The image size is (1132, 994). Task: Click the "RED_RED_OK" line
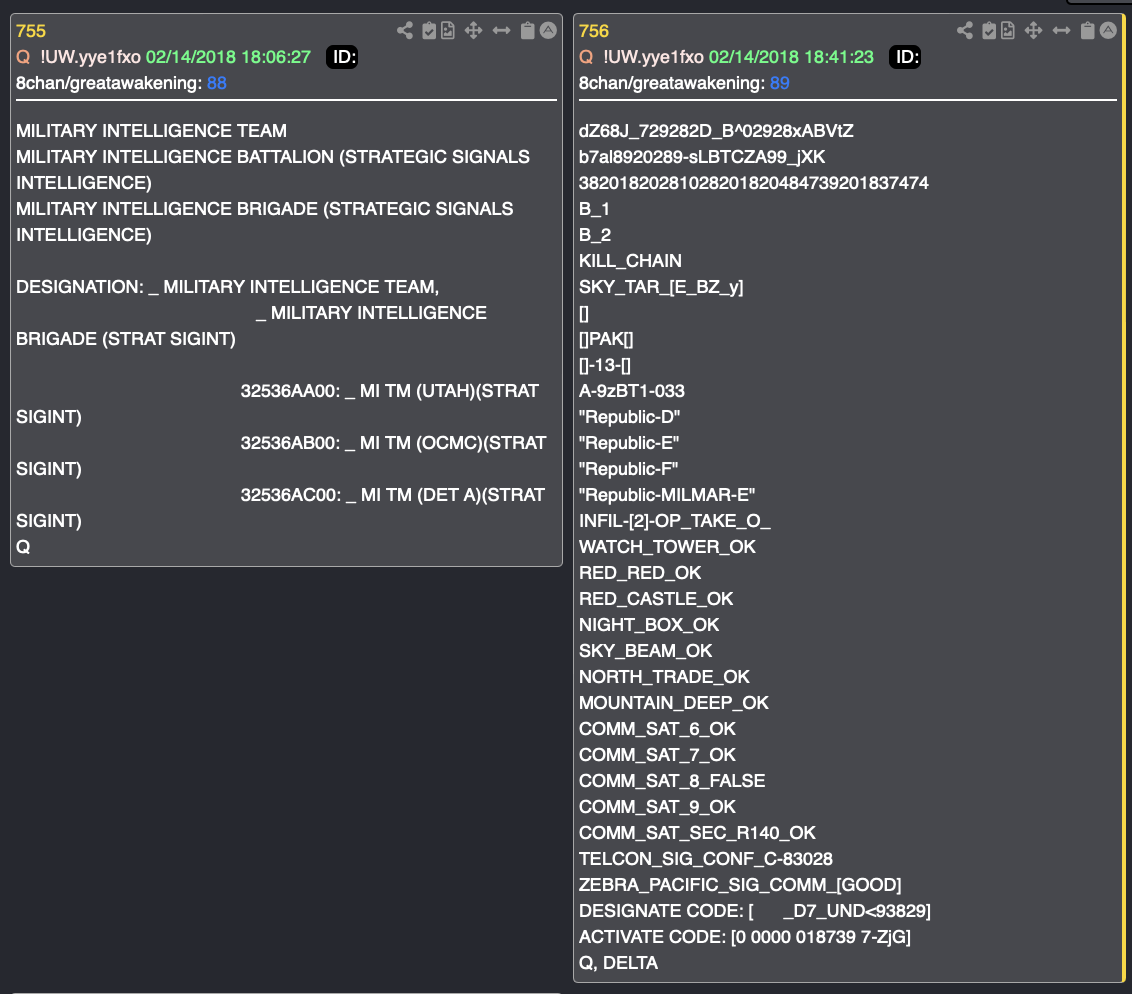(x=640, y=572)
